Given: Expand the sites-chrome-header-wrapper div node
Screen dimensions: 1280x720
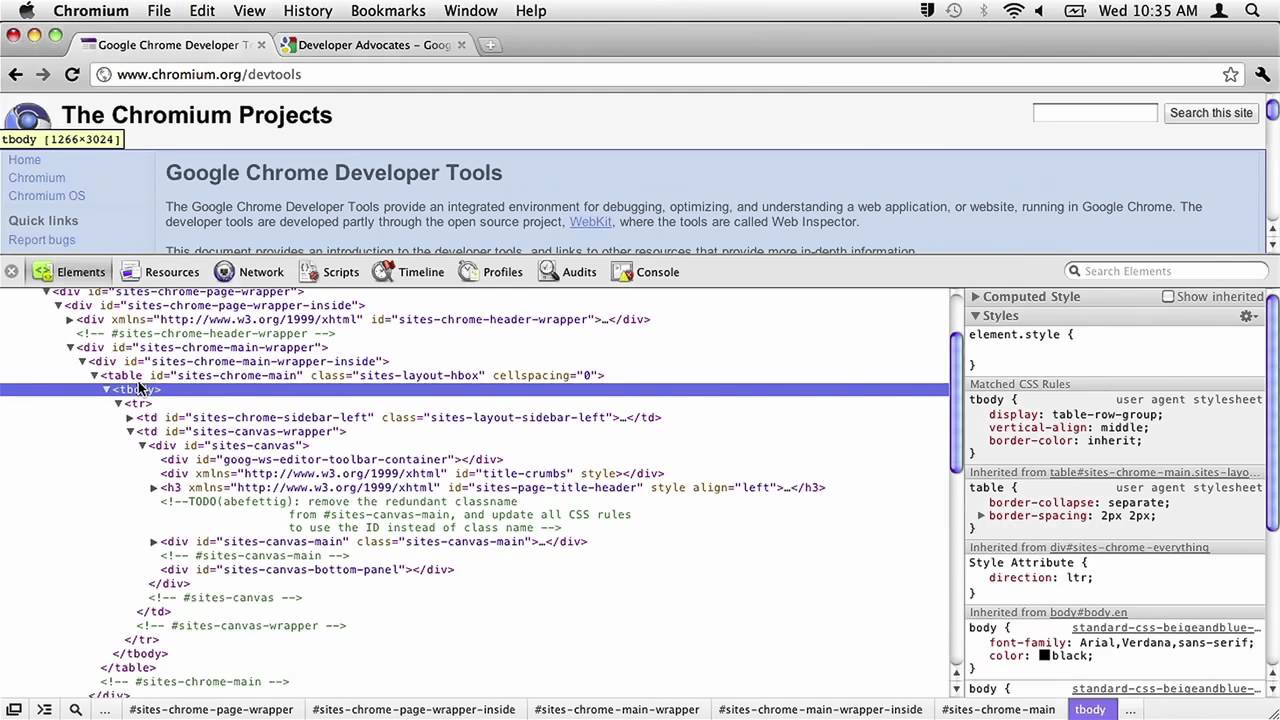Looking at the screenshot, I should (x=70, y=320).
